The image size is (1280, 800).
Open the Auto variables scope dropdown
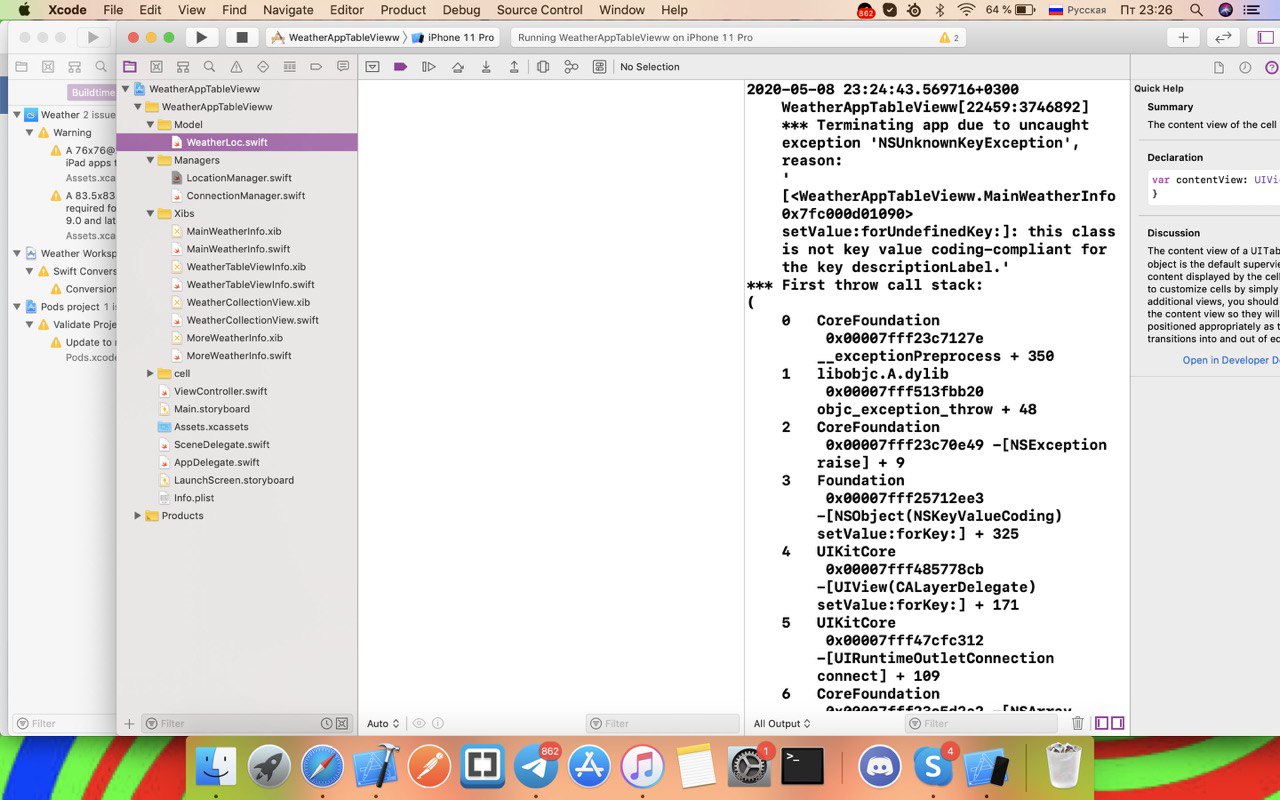coord(383,723)
